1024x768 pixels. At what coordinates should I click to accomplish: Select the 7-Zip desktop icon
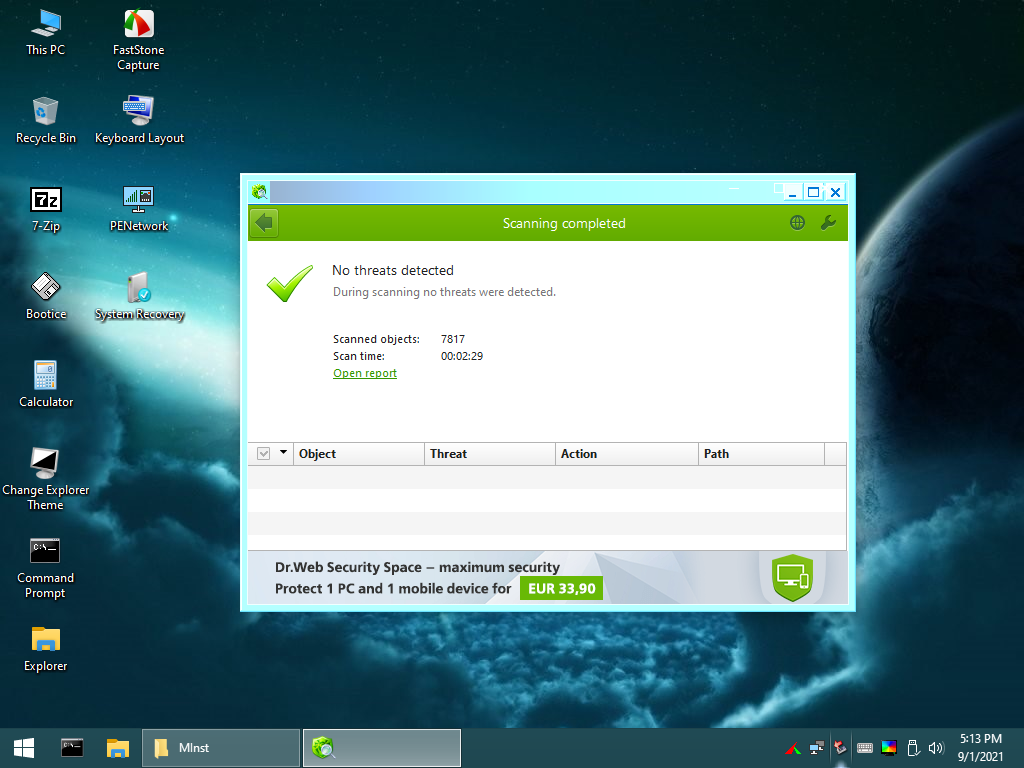point(46,209)
